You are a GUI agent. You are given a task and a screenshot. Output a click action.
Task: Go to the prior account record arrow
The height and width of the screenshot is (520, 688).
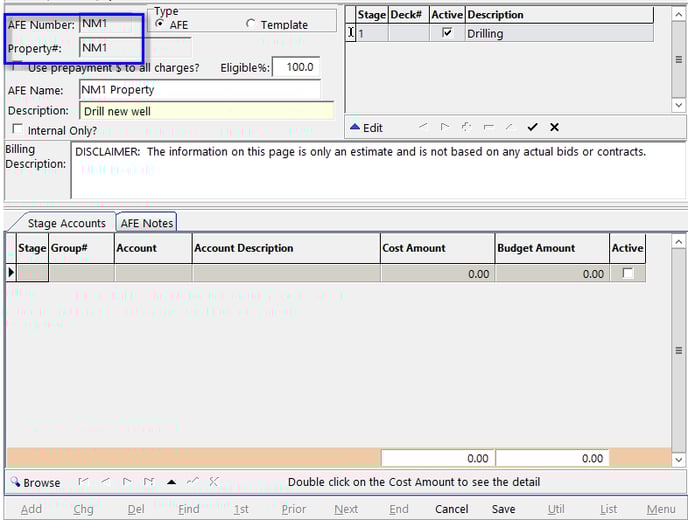[x=105, y=482]
